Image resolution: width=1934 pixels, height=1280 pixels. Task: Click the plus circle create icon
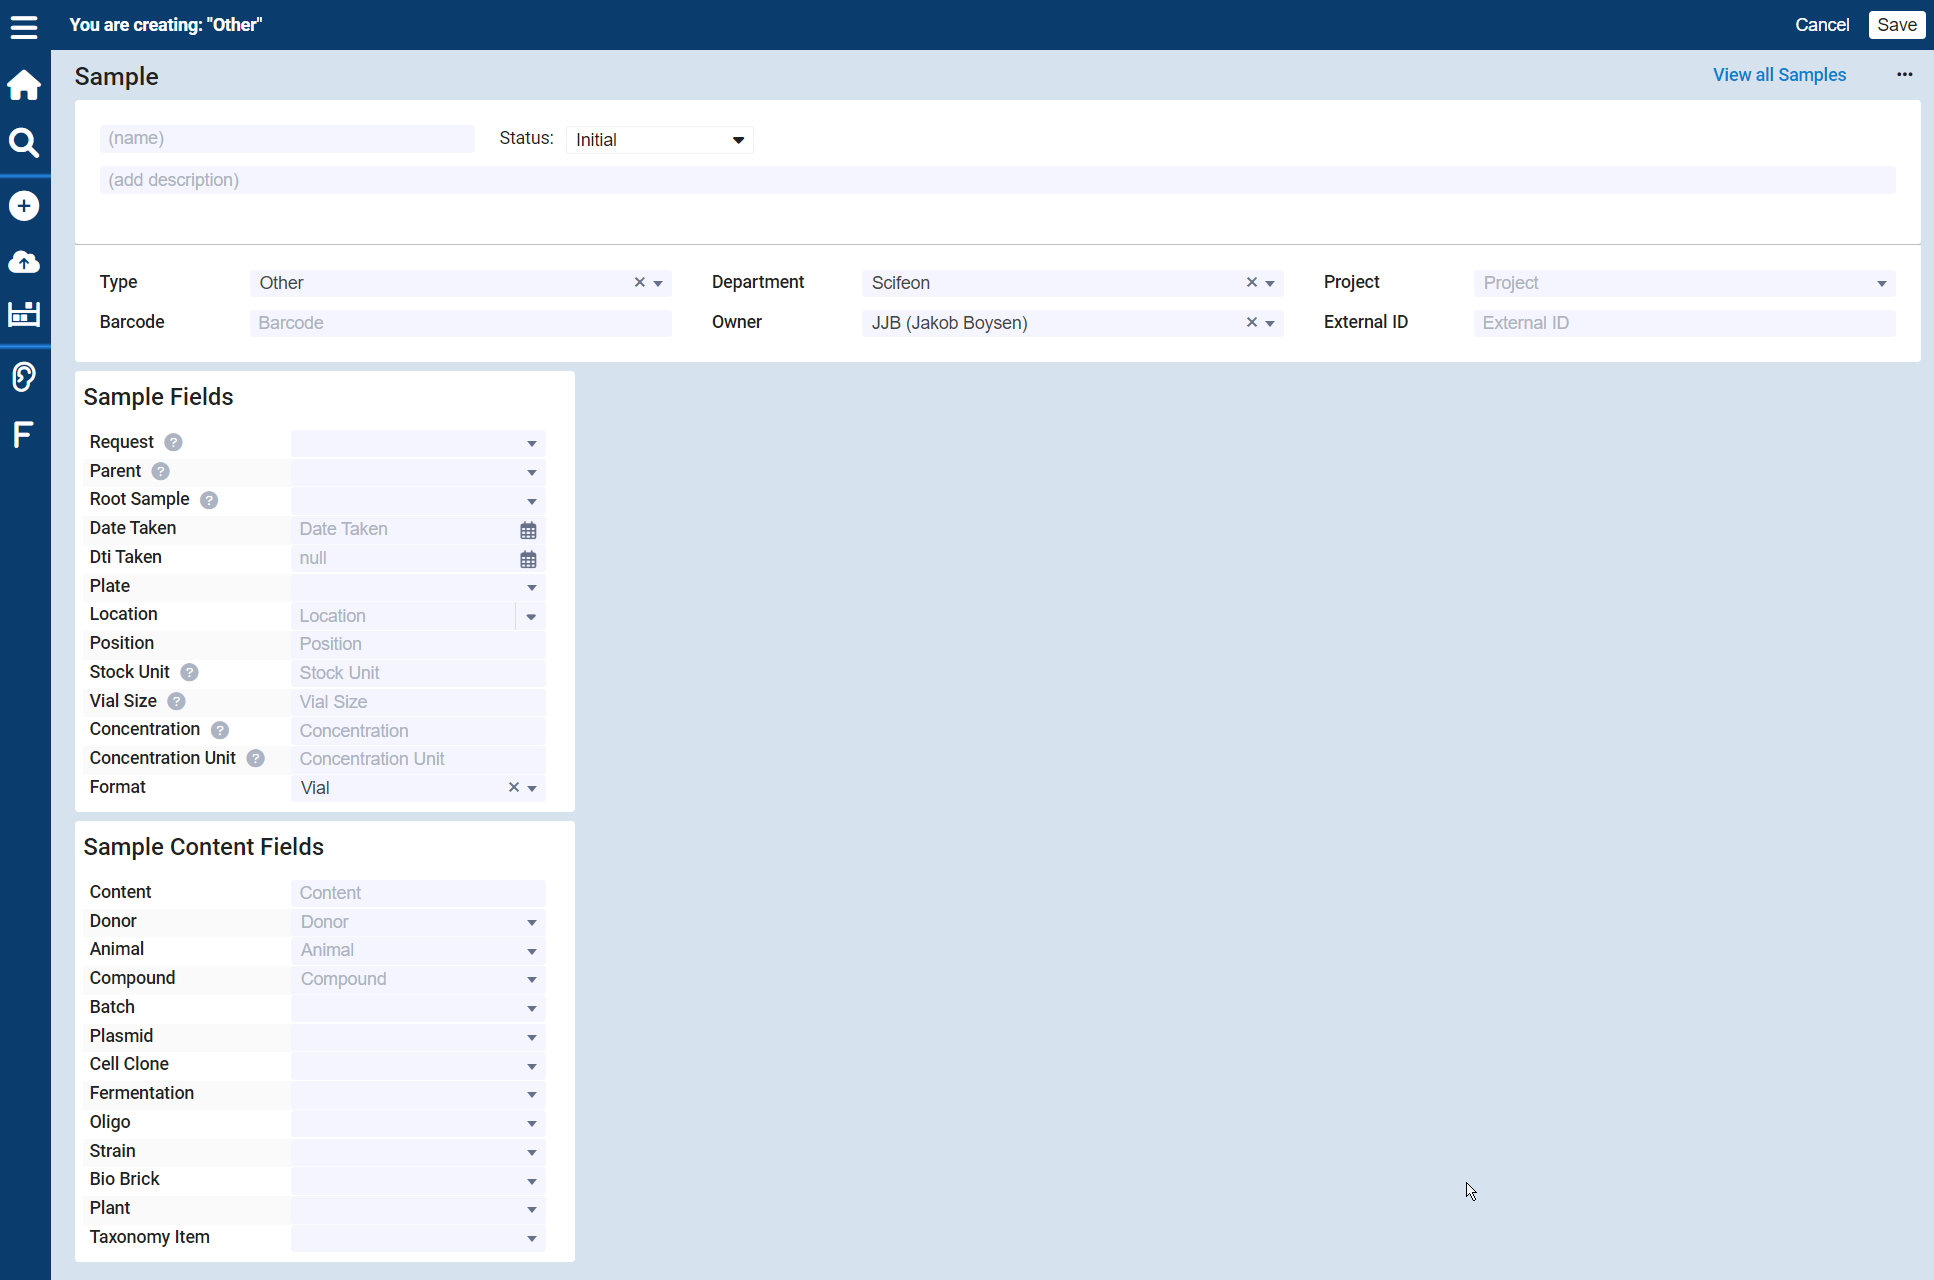[24, 206]
